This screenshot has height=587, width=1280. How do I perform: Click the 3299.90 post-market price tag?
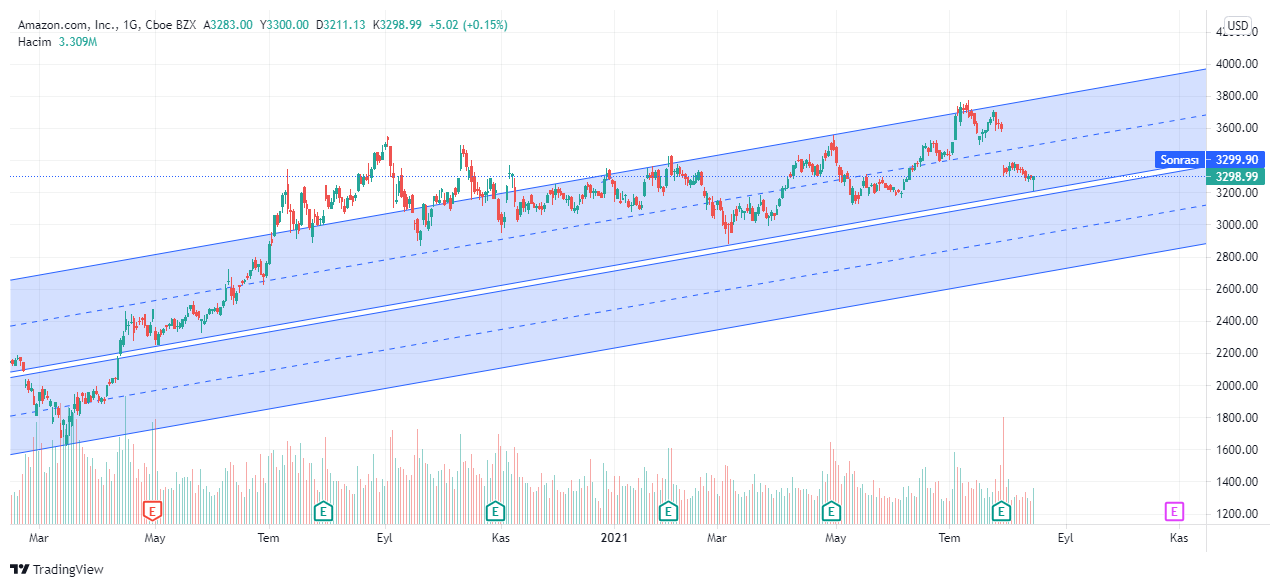[1236, 159]
